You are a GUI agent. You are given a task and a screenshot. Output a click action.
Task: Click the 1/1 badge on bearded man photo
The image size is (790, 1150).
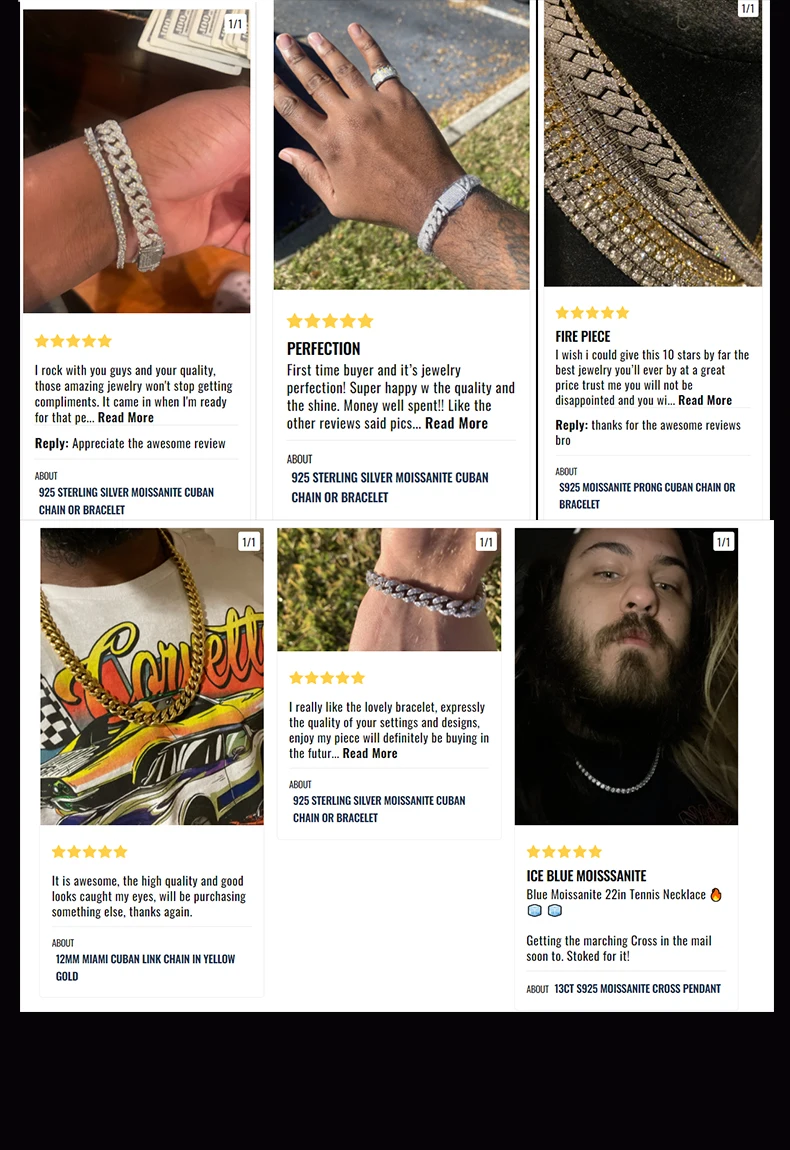click(723, 542)
